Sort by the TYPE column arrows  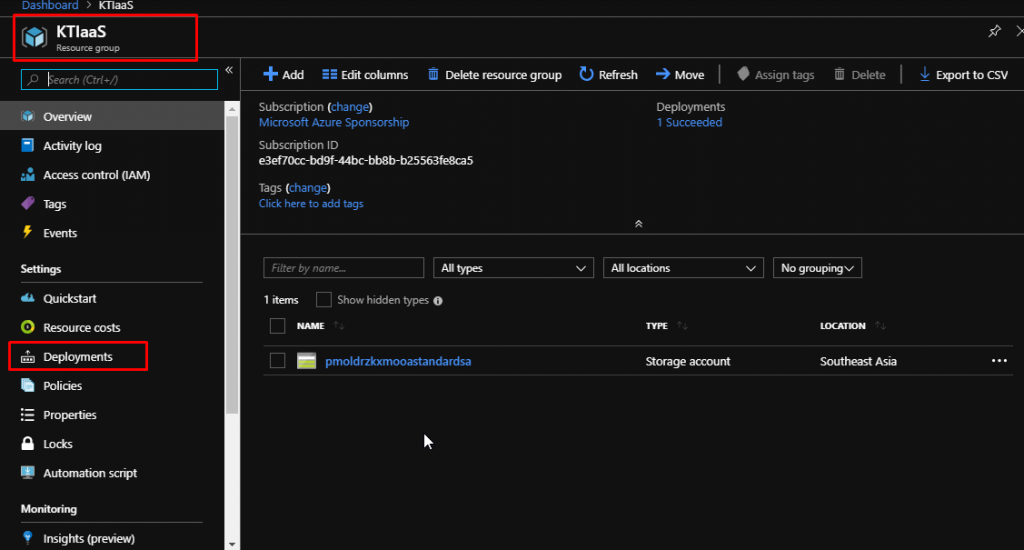tap(682, 325)
